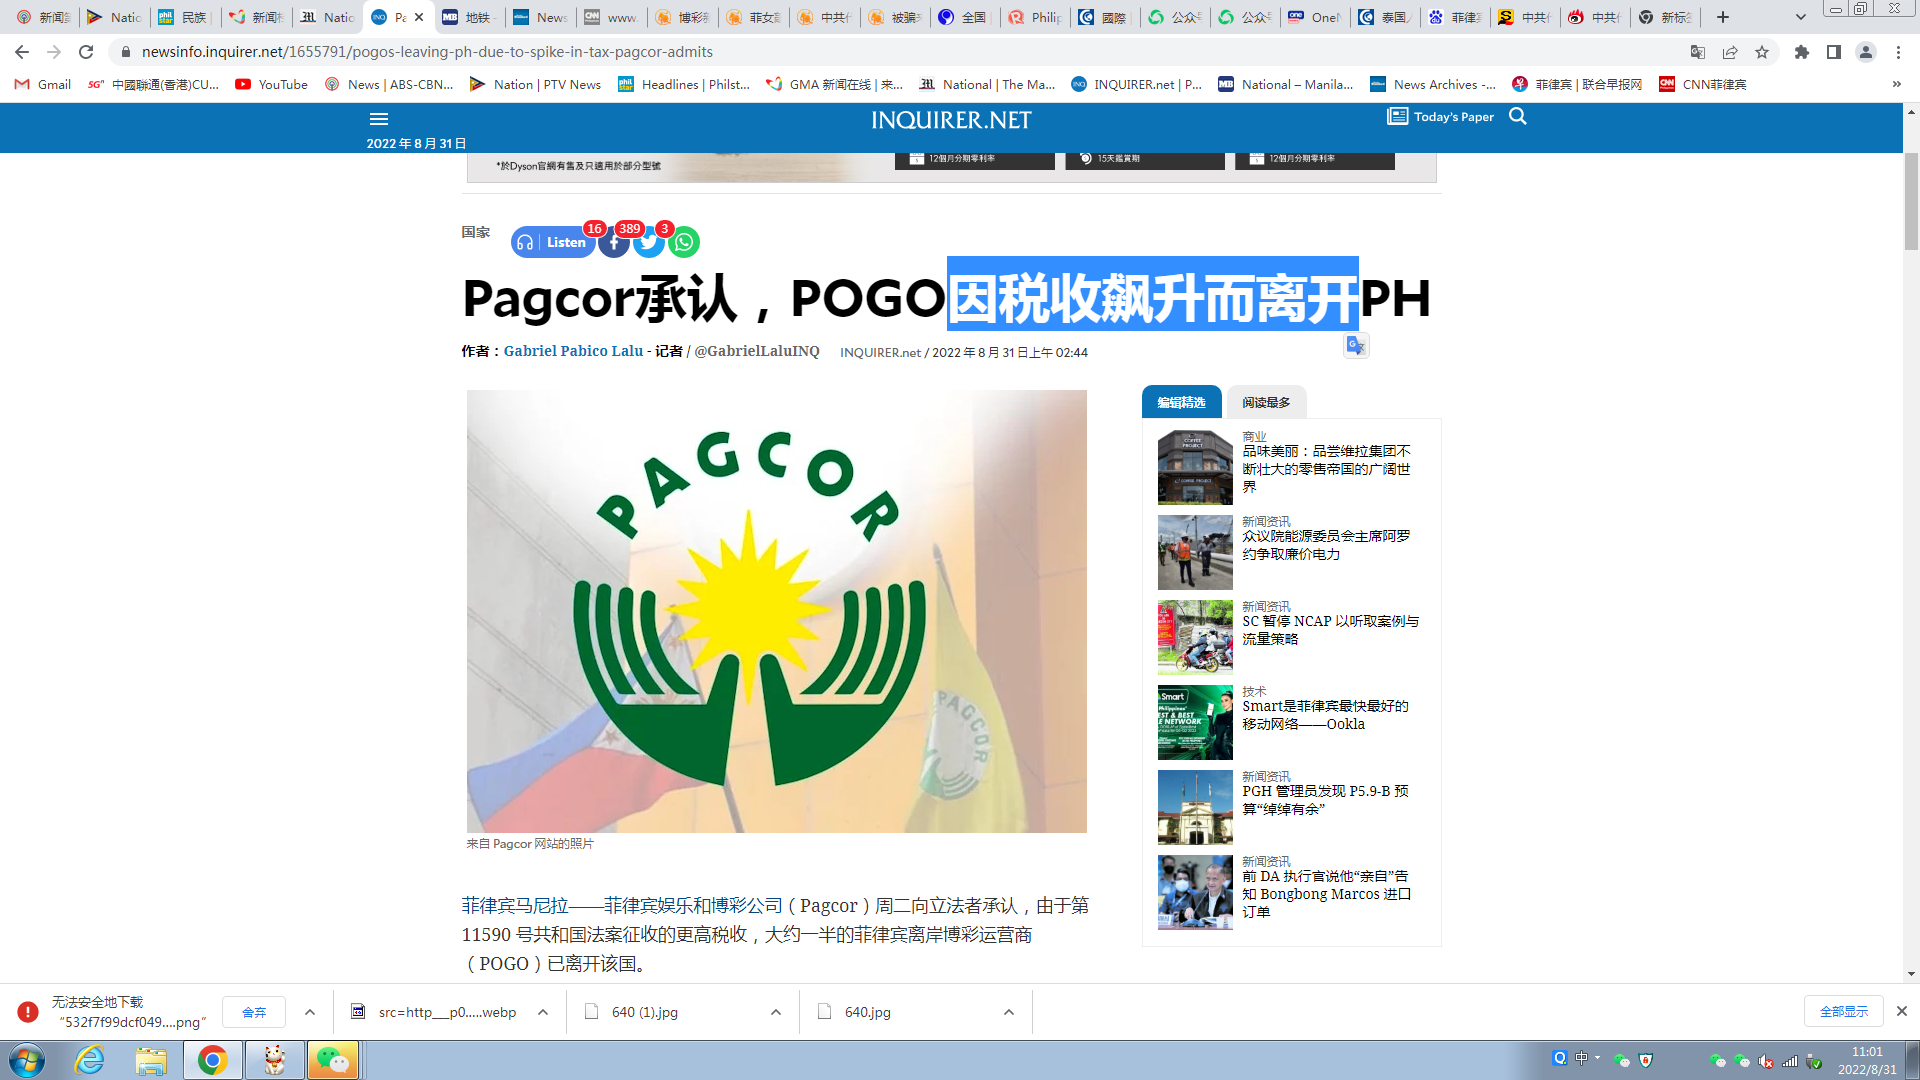The image size is (1920, 1080).
Task: Close the downloads bar
Action: click(x=1902, y=1011)
